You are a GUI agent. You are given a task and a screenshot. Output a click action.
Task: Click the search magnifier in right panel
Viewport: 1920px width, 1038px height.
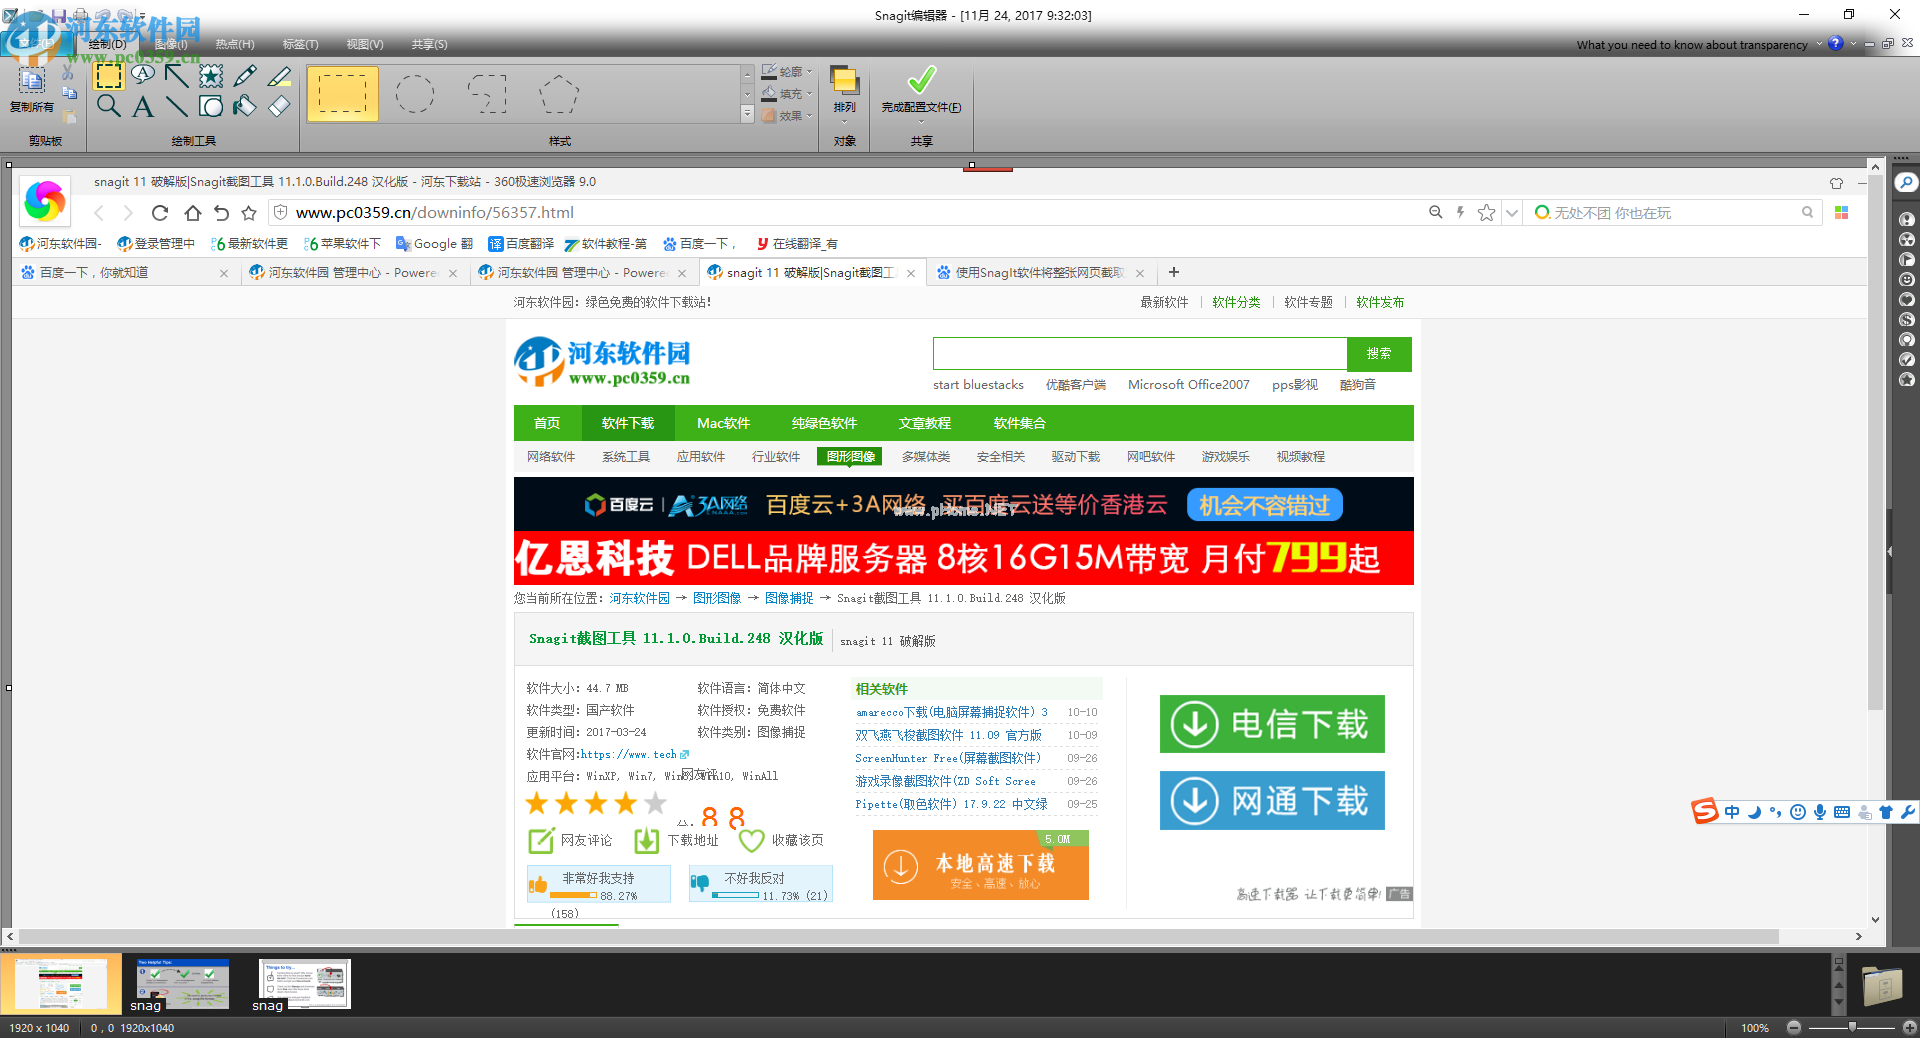click(x=1906, y=182)
